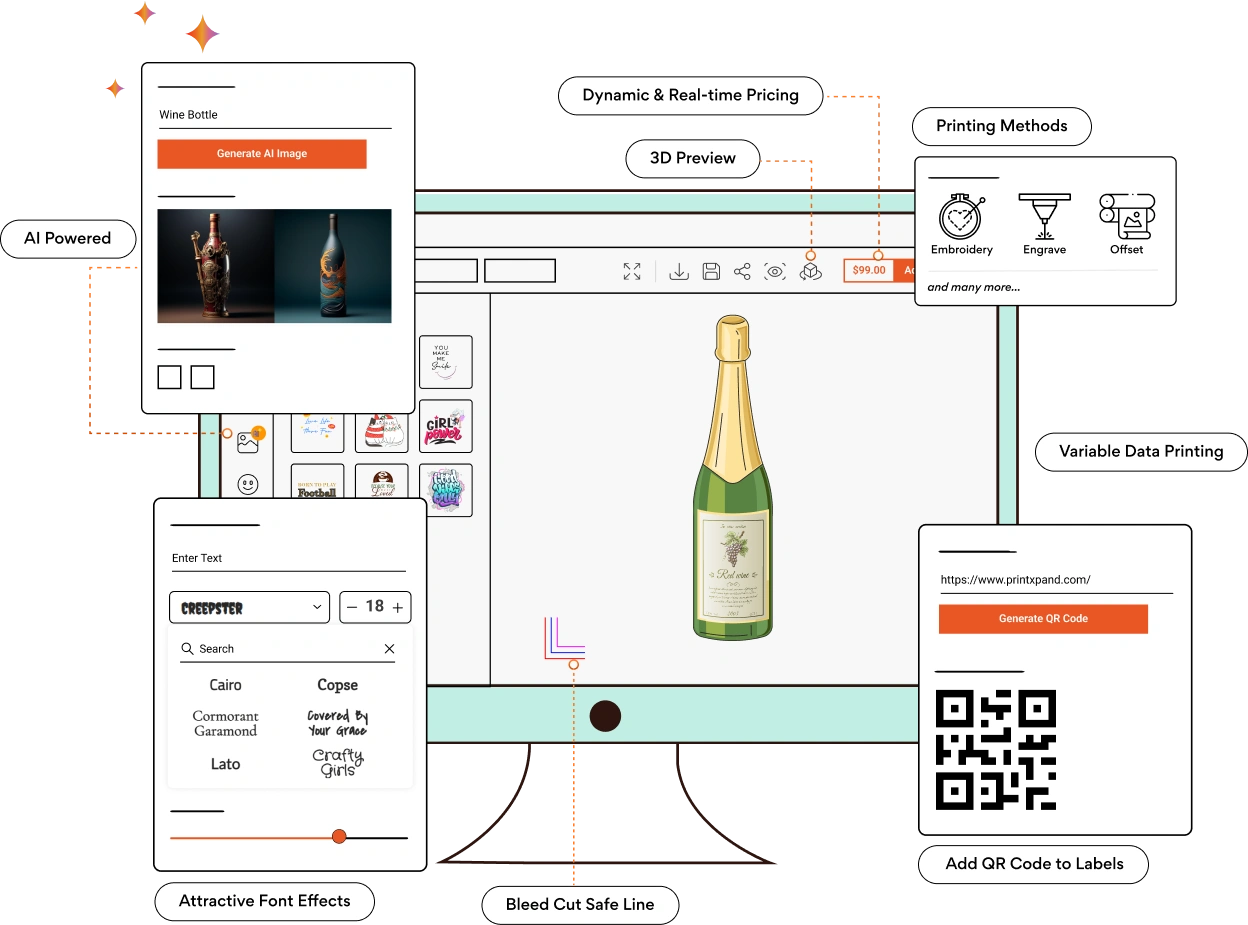The height and width of the screenshot is (925, 1248).
Task: Increase font size with plus button
Action: pyautogui.click(x=398, y=607)
